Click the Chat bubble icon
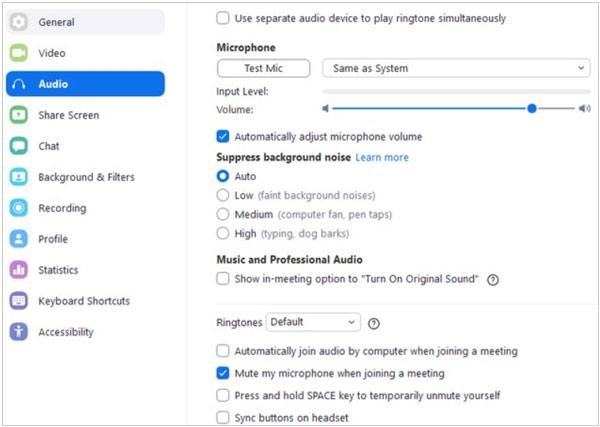Viewport: 600px width, 427px height. click(18, 146)
